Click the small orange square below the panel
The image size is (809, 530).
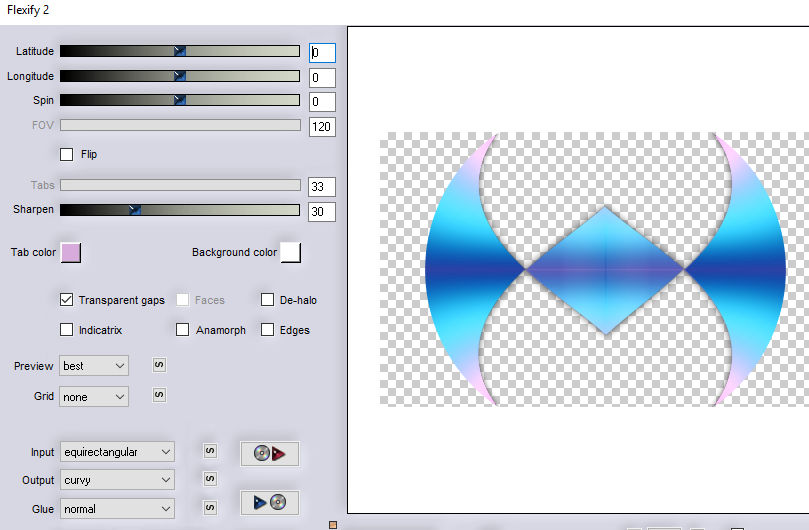(333, 525)
